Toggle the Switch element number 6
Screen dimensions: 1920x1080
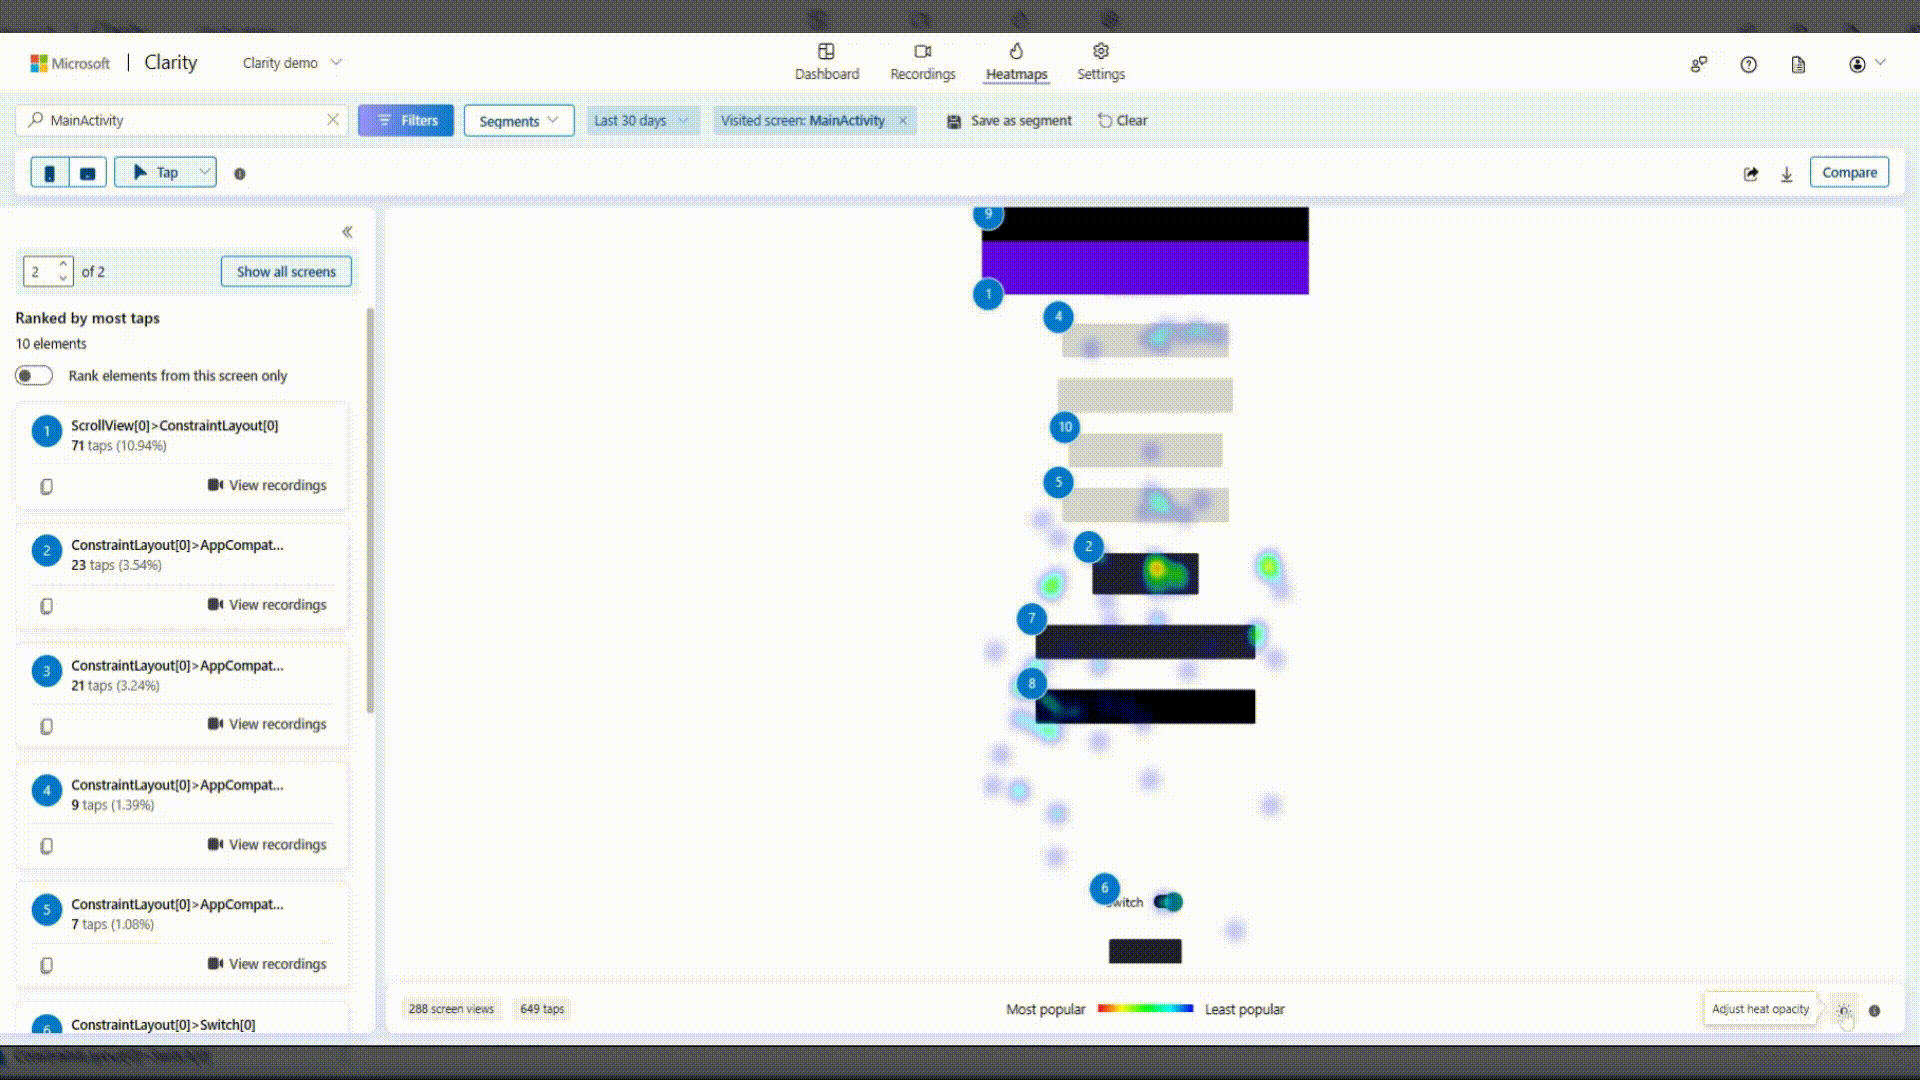[1167, 901]
